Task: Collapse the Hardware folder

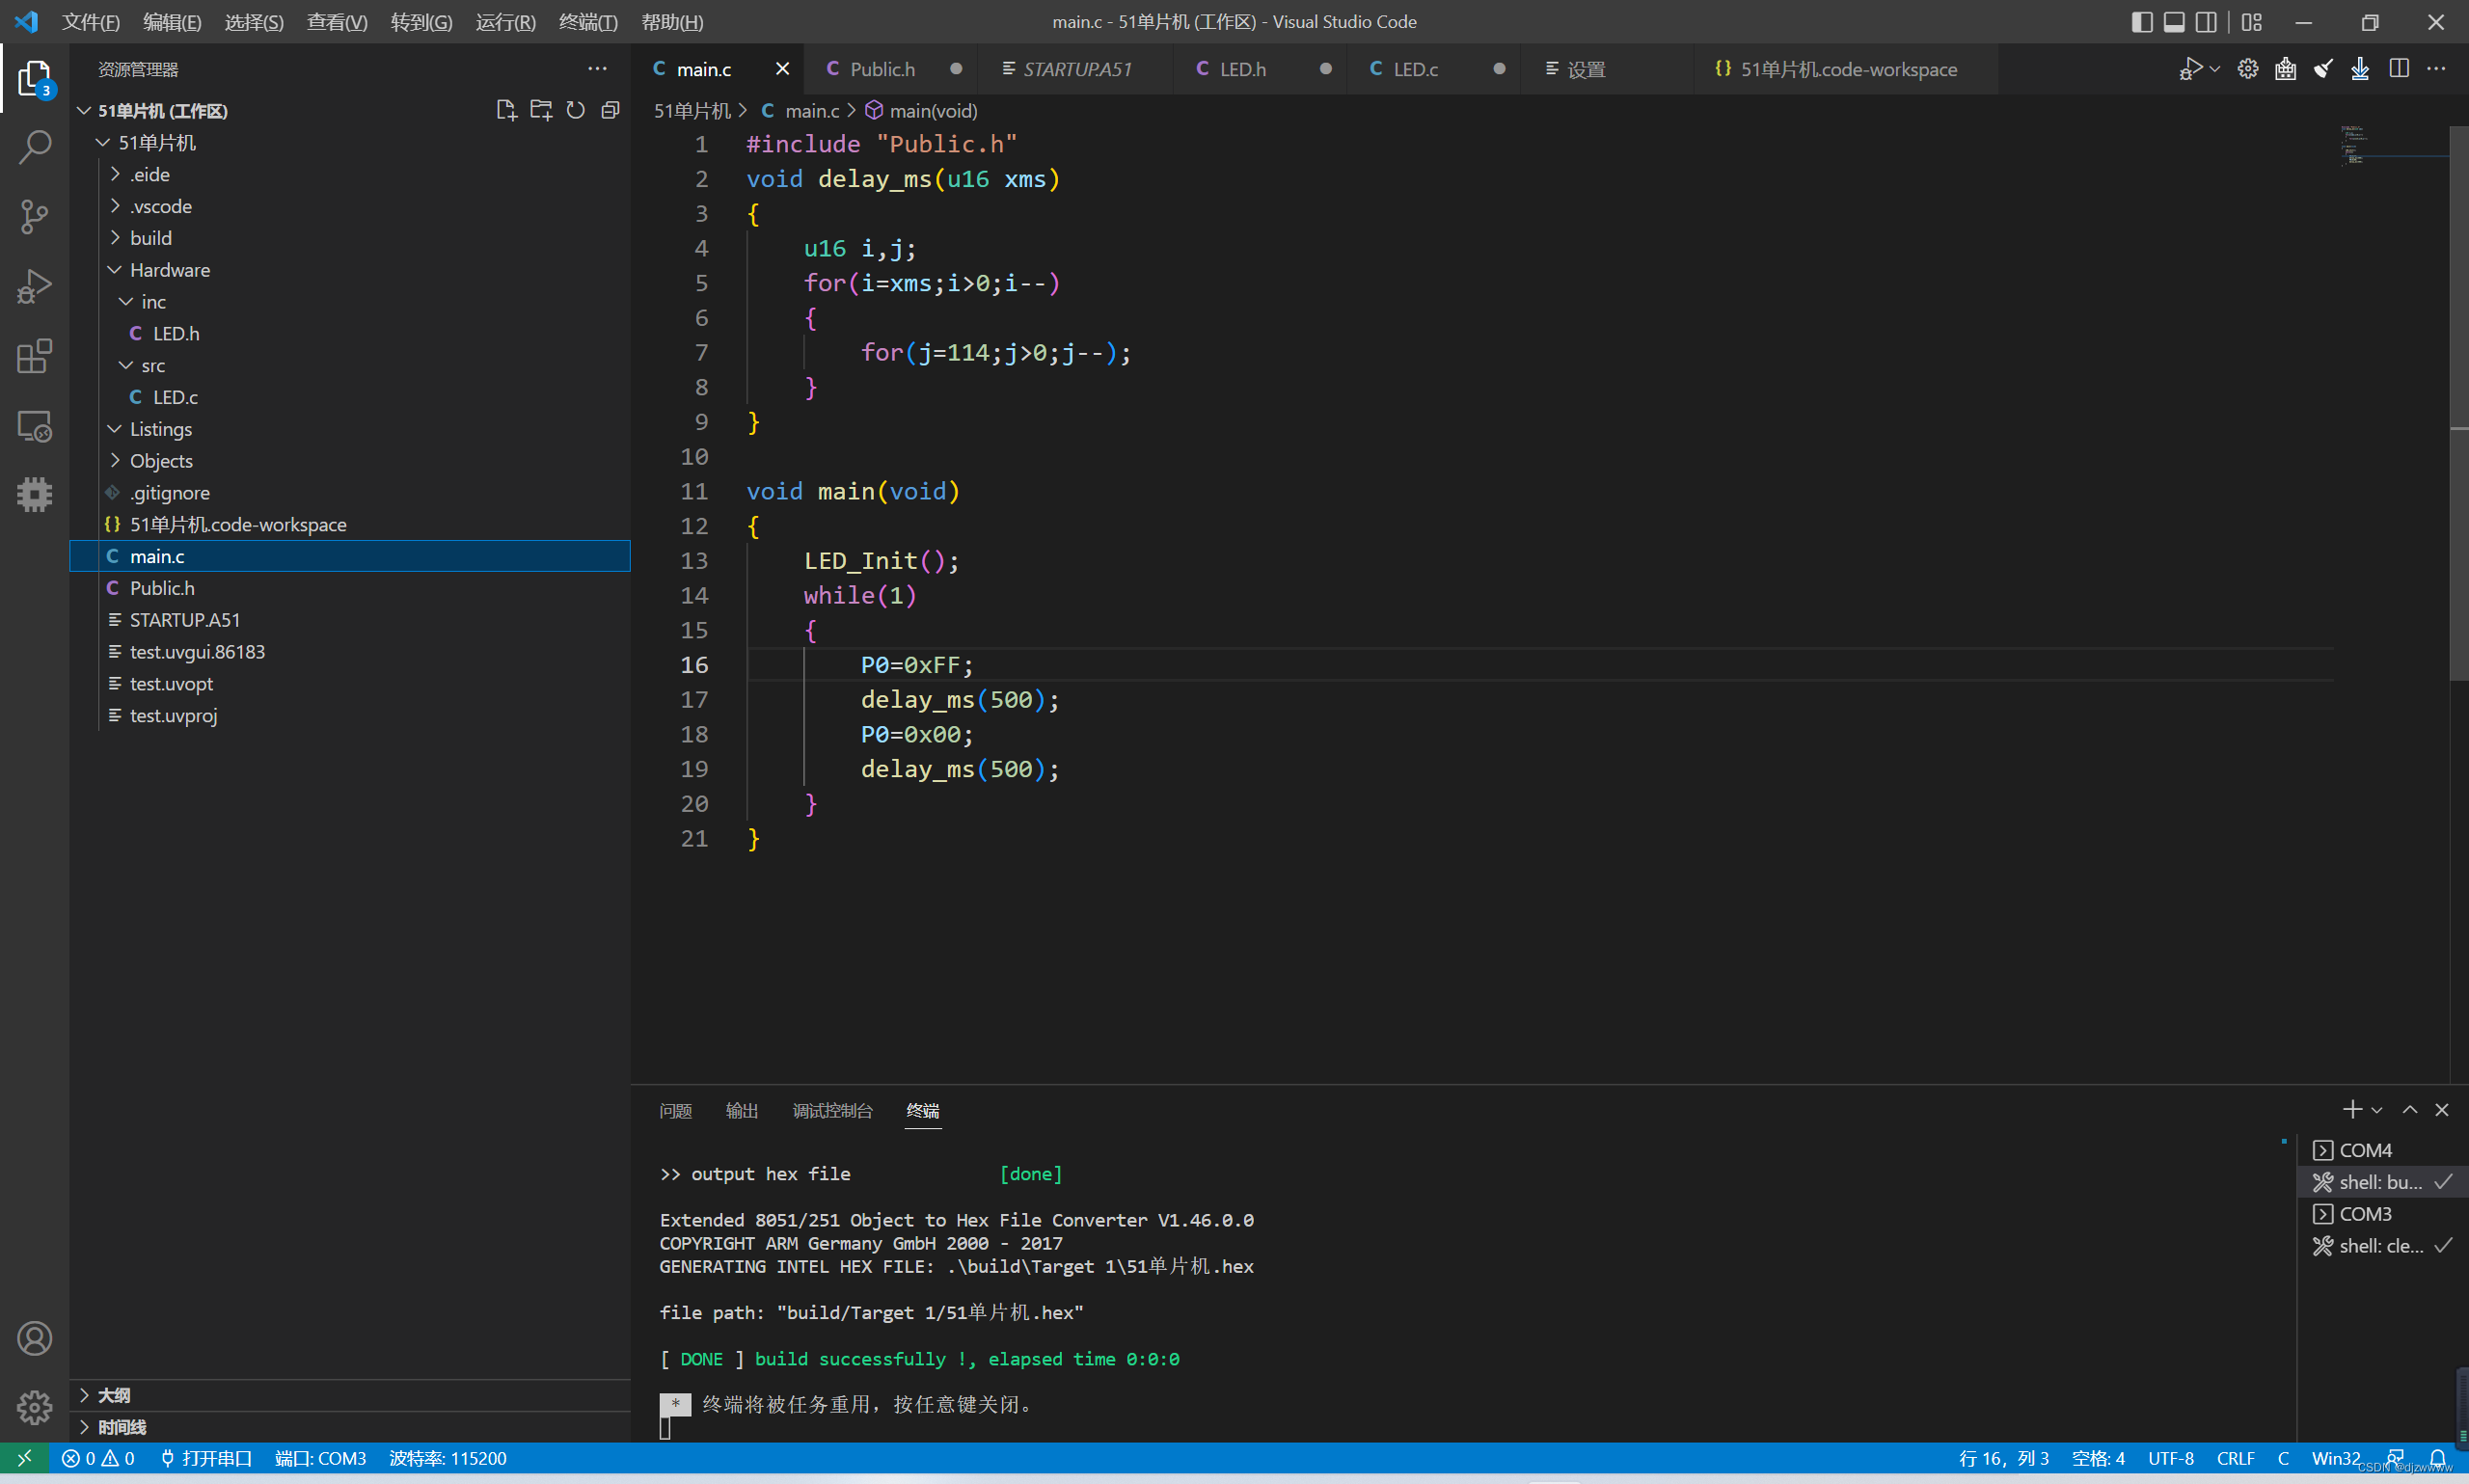Action: coord(169,270)
